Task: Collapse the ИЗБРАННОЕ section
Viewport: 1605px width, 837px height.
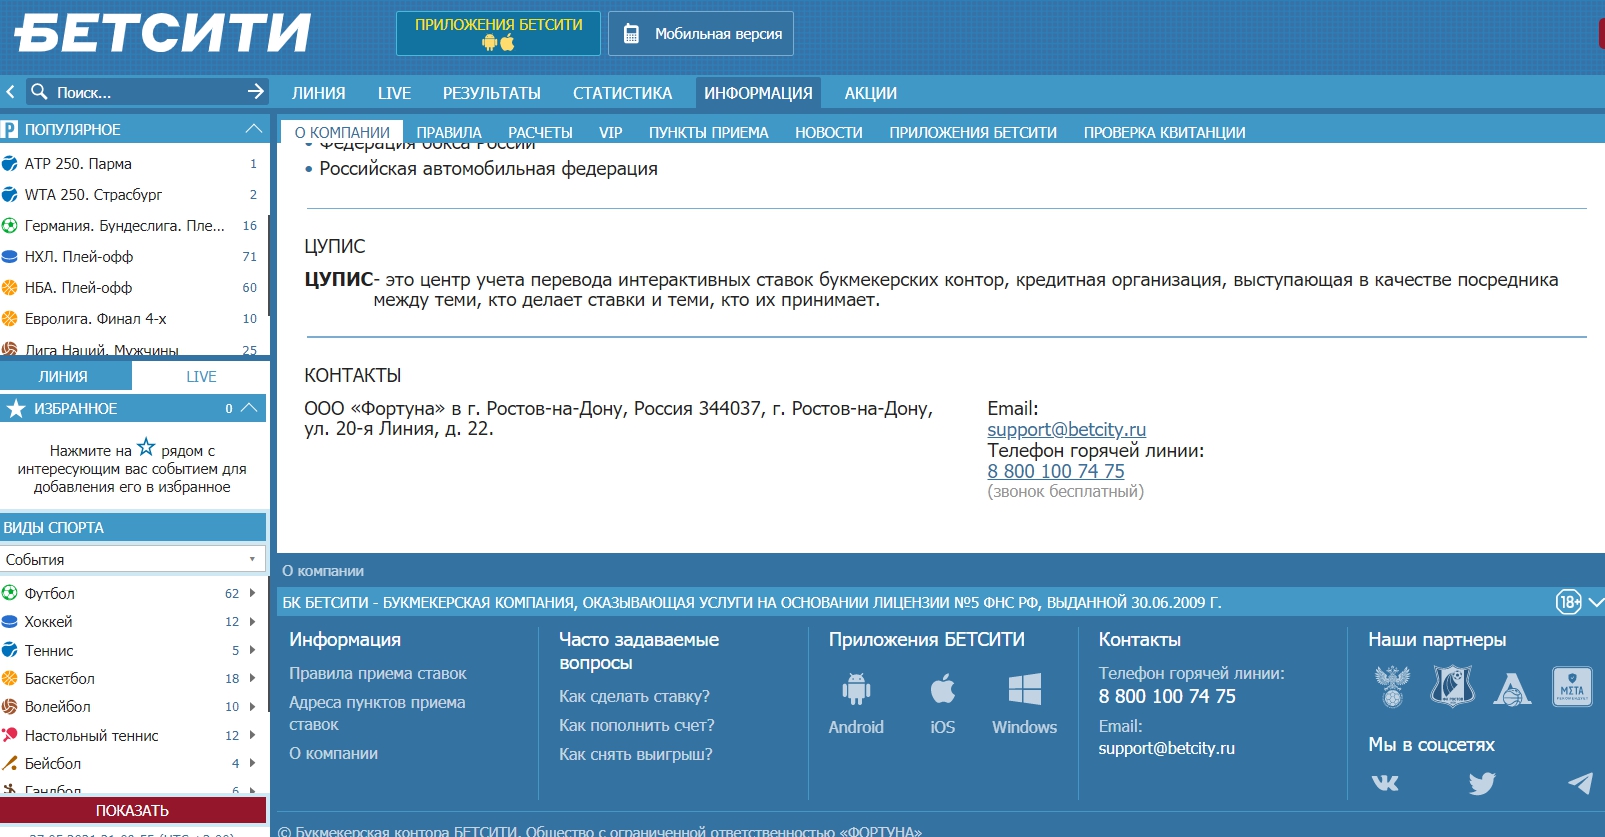Action: (250, 408)
